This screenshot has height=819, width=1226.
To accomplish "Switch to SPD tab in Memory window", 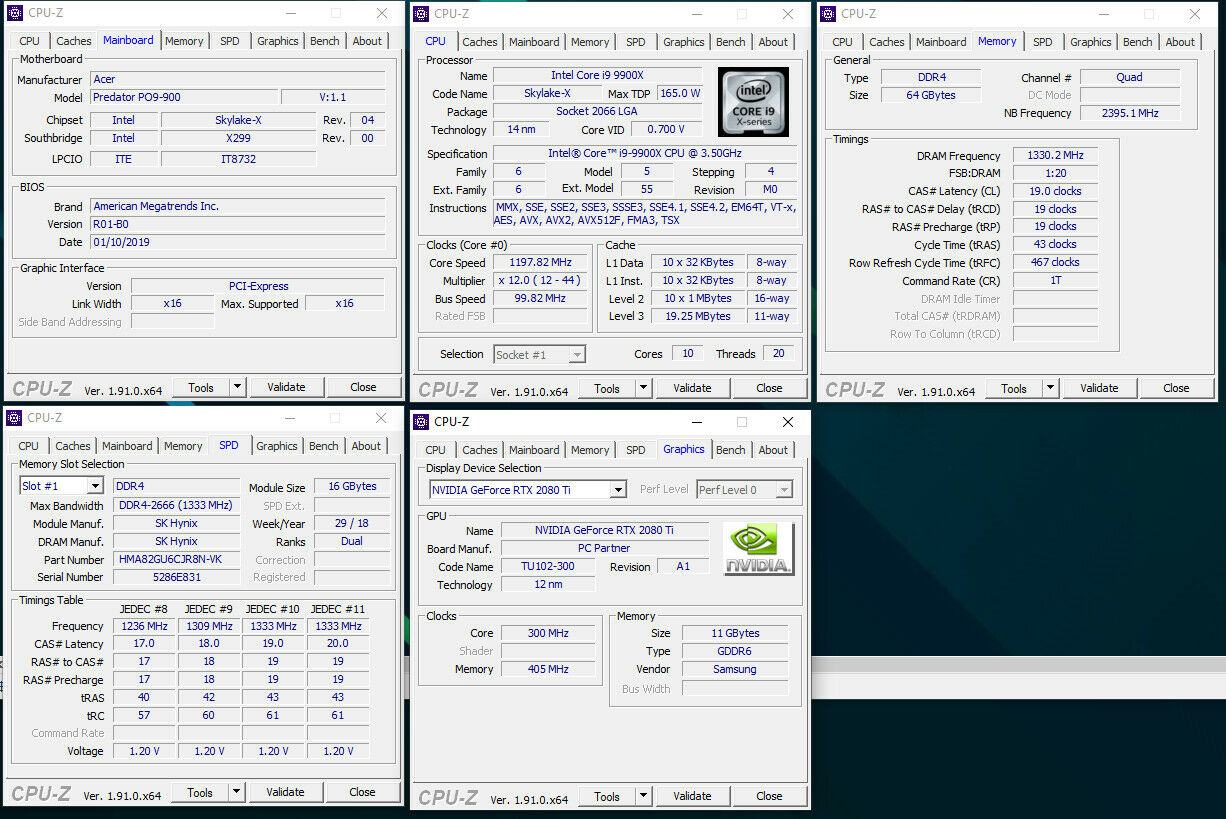I will pos(1043,42).
